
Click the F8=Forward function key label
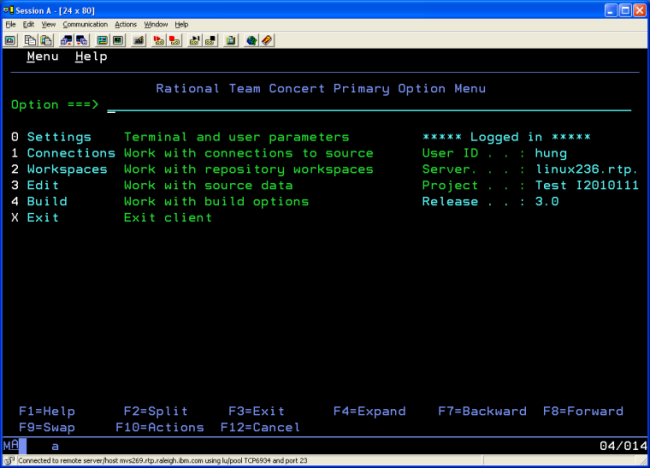pyautogui.click(x=583, y=411)
